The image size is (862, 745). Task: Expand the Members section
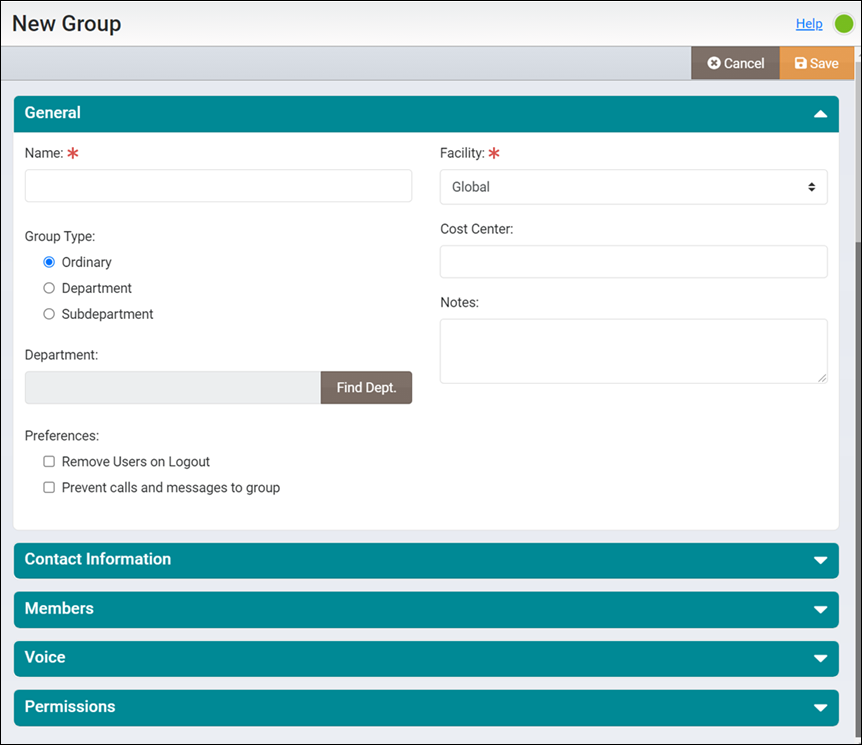820,609
